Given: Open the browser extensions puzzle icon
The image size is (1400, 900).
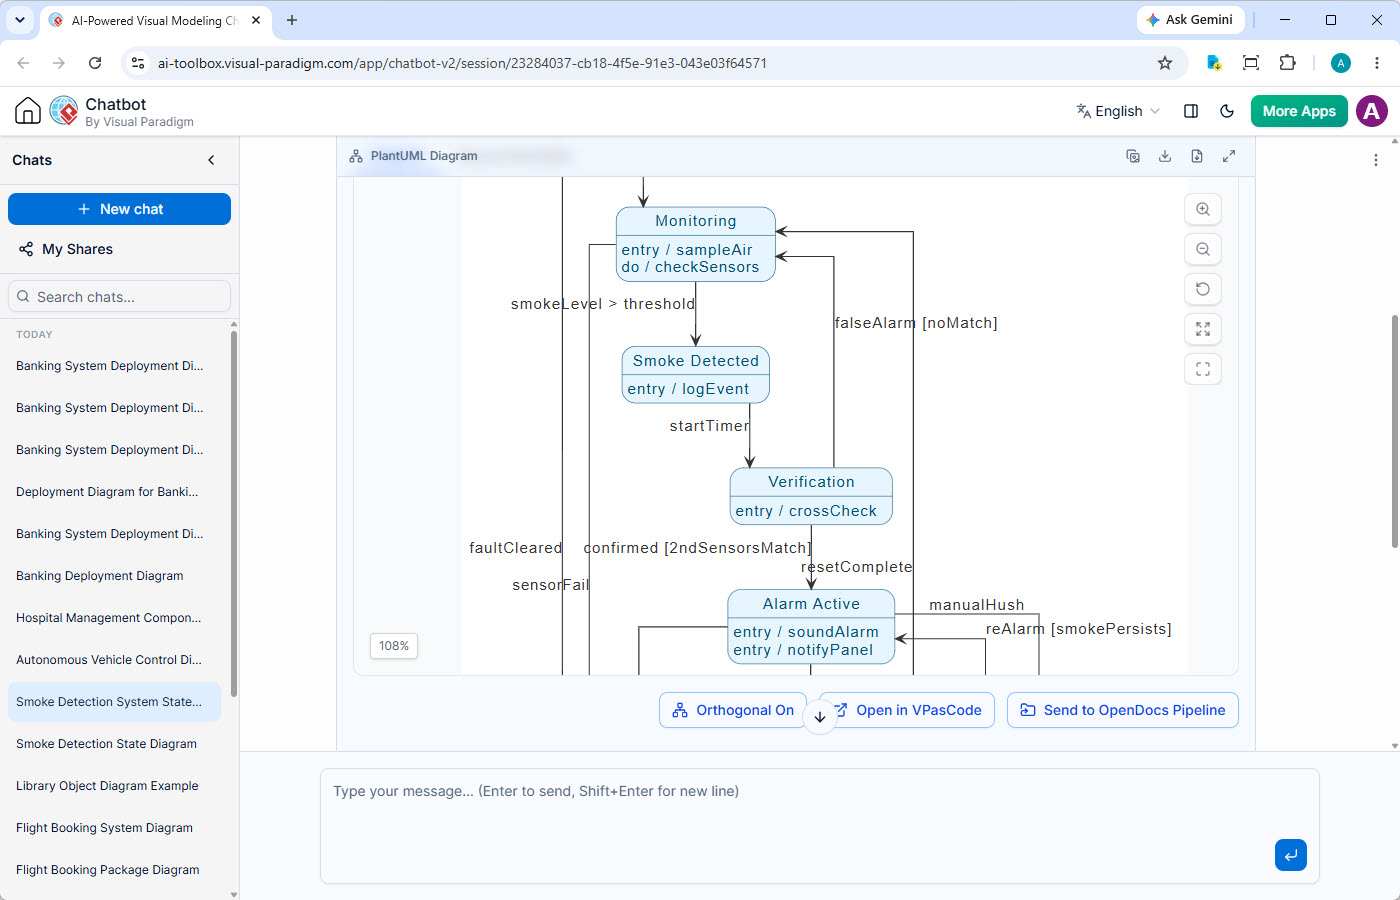Looking at the screenshot, I should (1288, 63).
